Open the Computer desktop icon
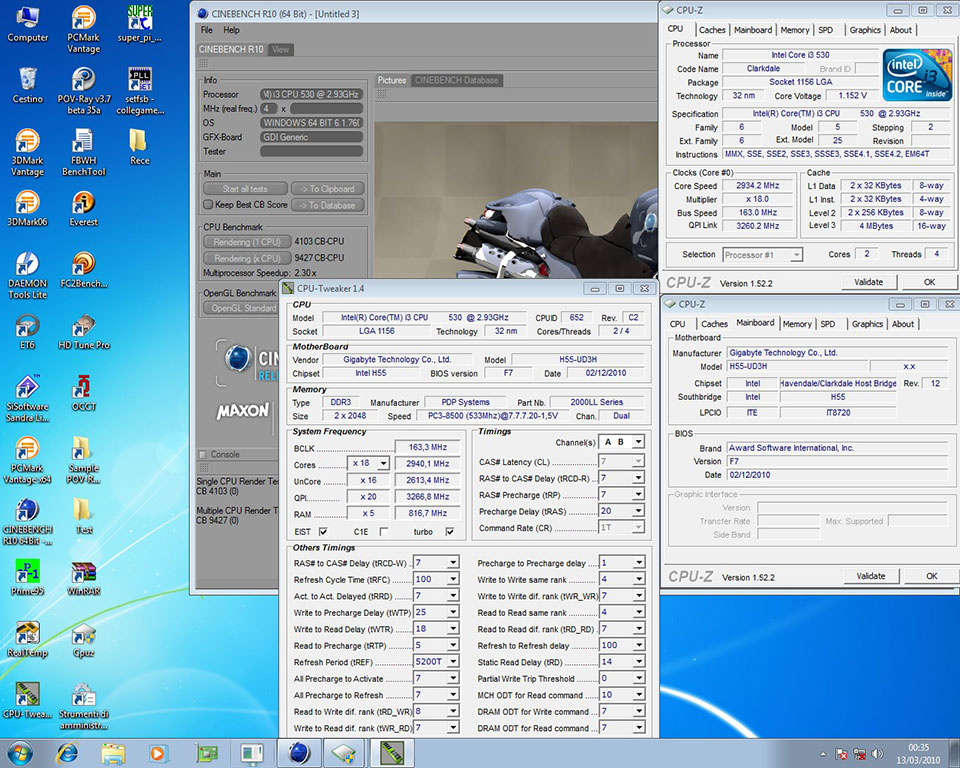The height and width of the screenshot is (768, 960). coord(28,24)
